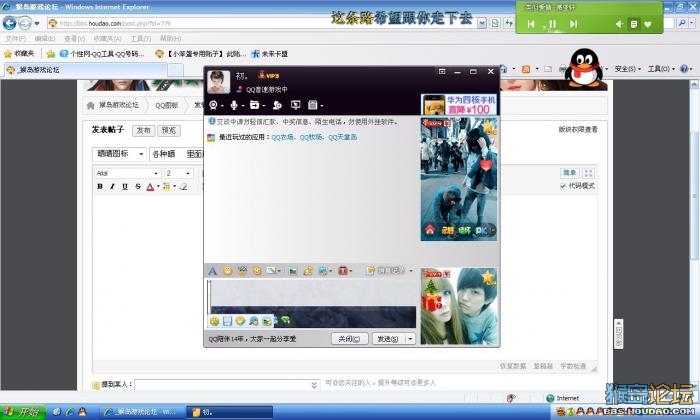Click the 预览 preview button

click(169, 130)
